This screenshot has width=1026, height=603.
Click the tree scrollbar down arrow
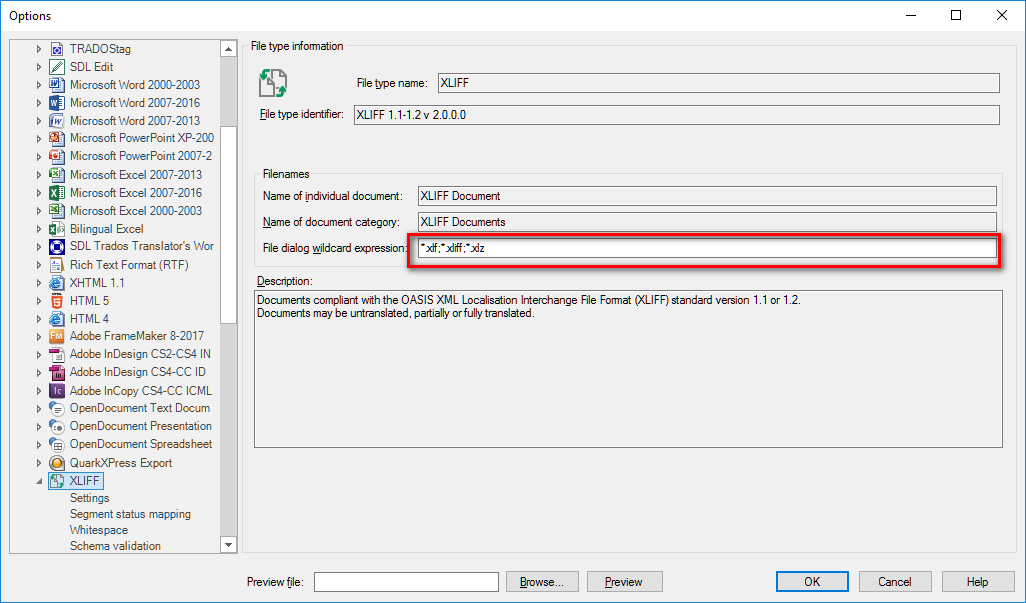point(228,544)
